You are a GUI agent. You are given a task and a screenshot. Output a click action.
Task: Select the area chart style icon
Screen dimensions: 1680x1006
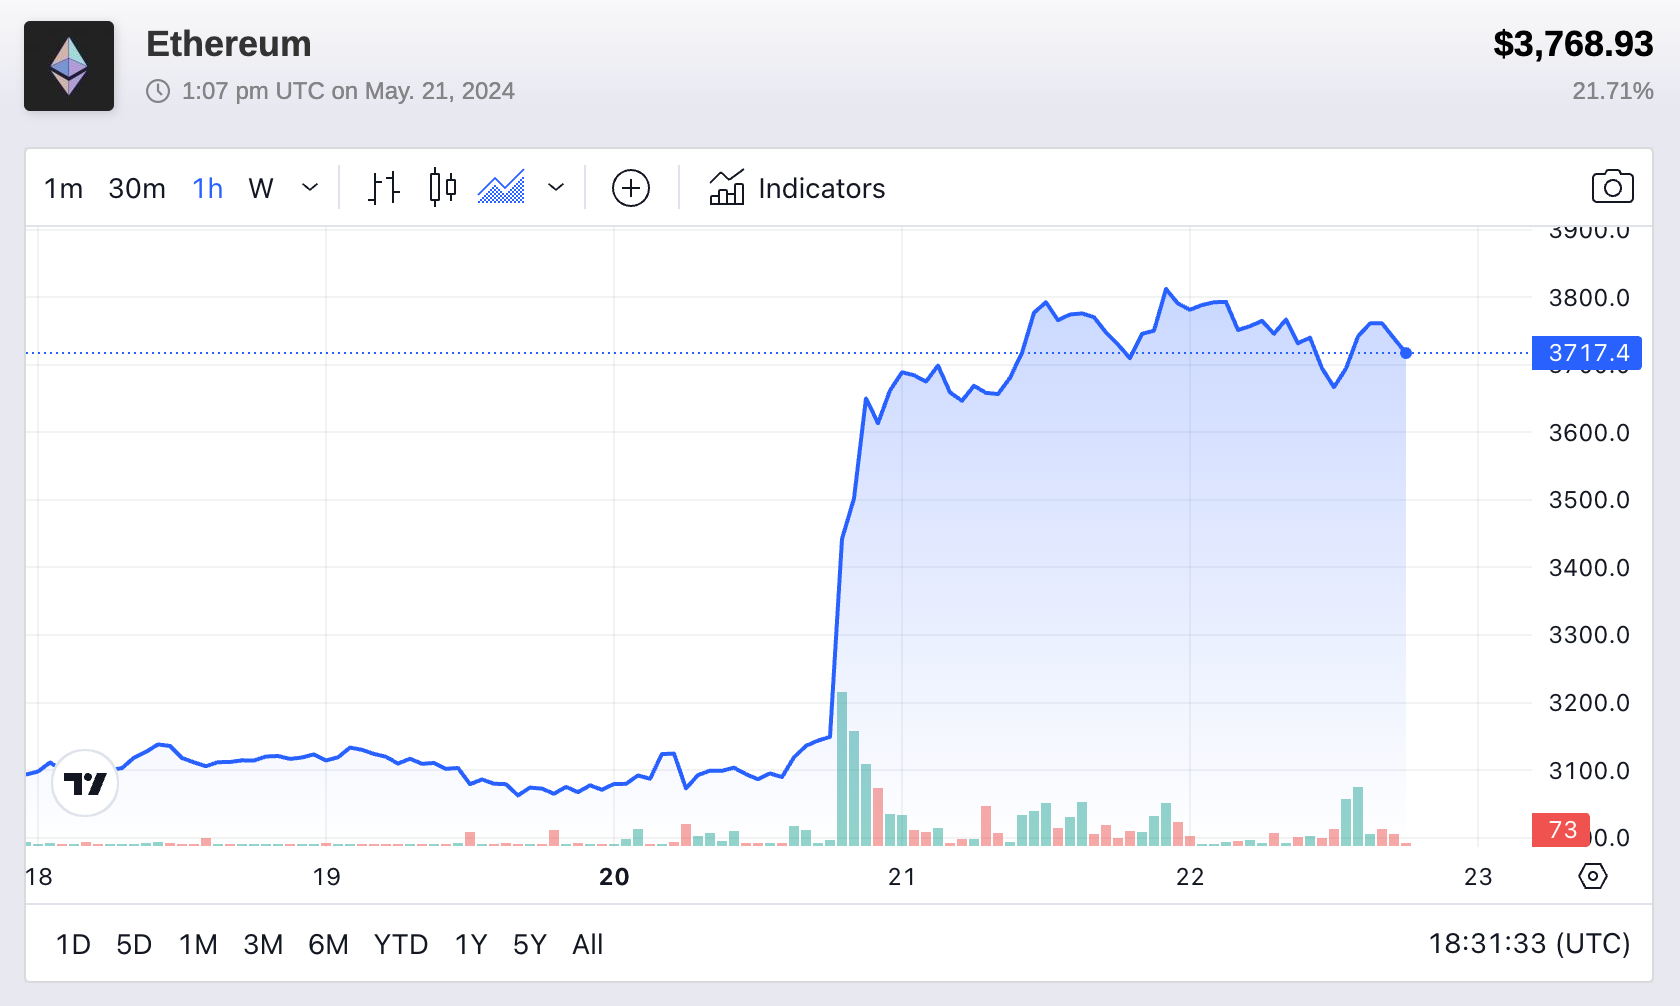point(501,188)
